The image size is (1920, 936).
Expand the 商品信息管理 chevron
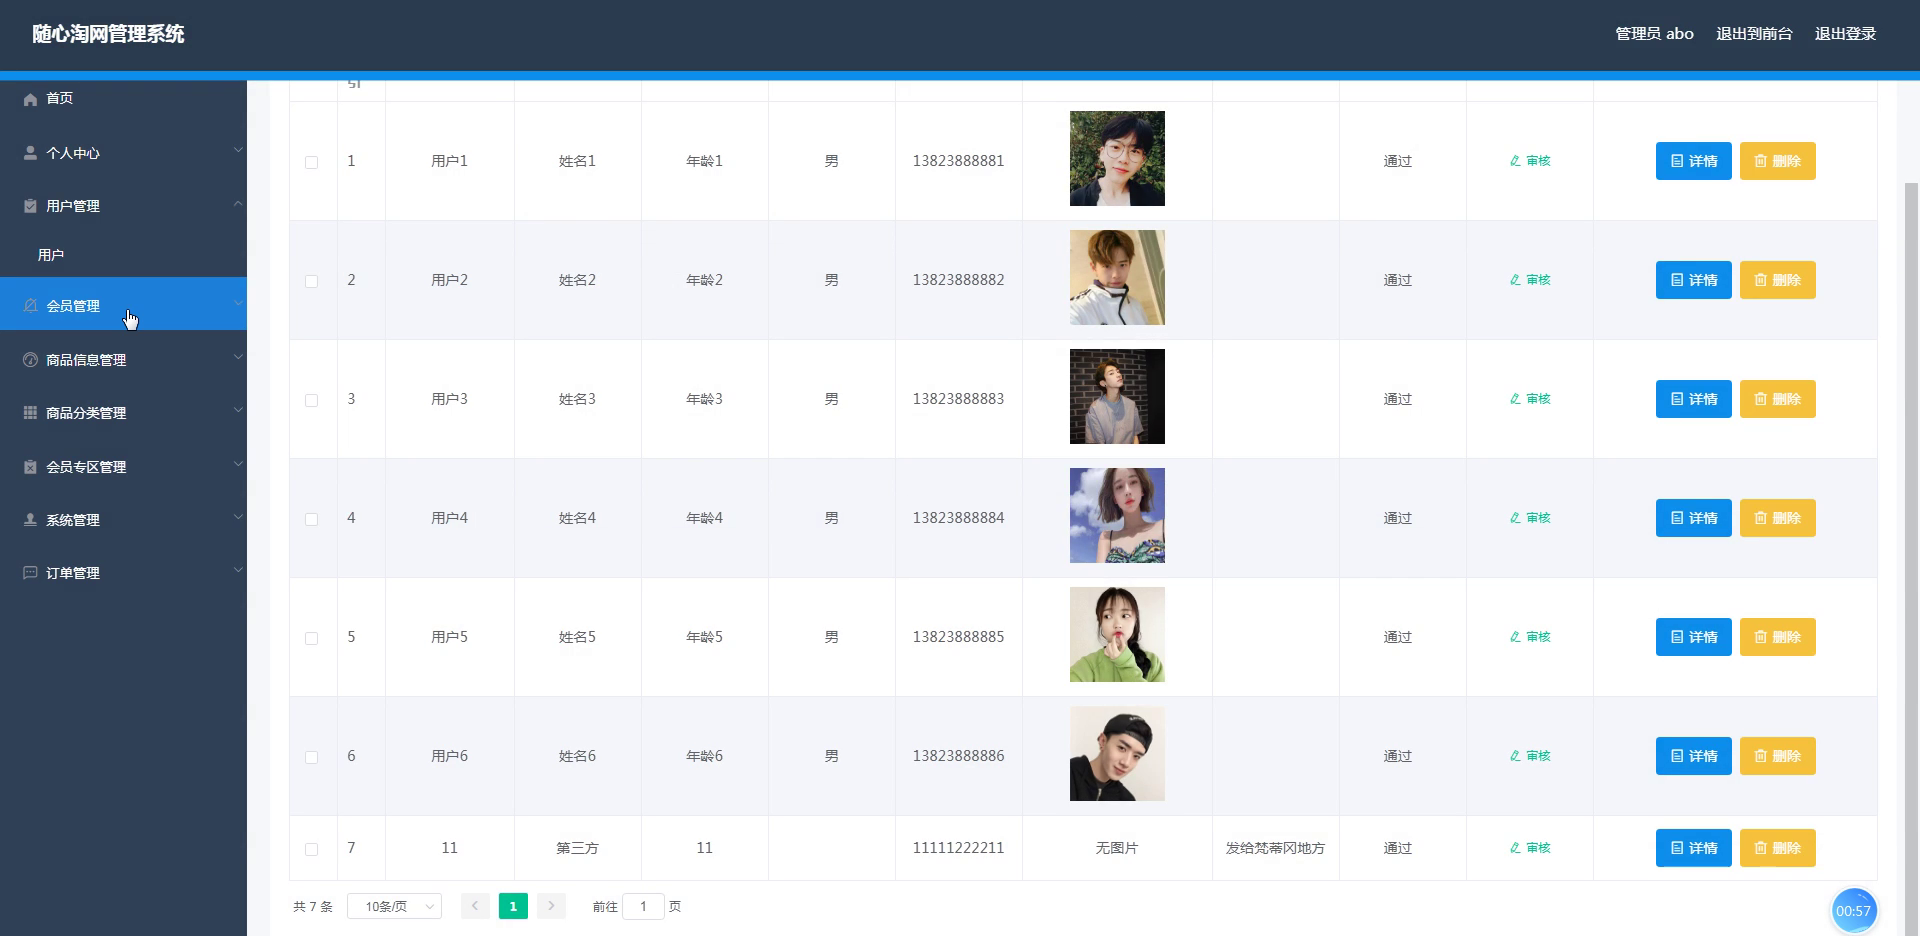click(238, 357)
